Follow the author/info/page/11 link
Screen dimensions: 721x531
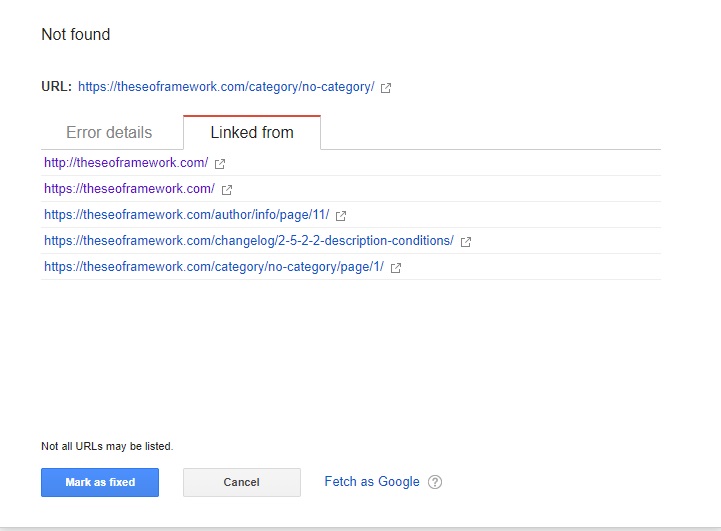(186, 214)
